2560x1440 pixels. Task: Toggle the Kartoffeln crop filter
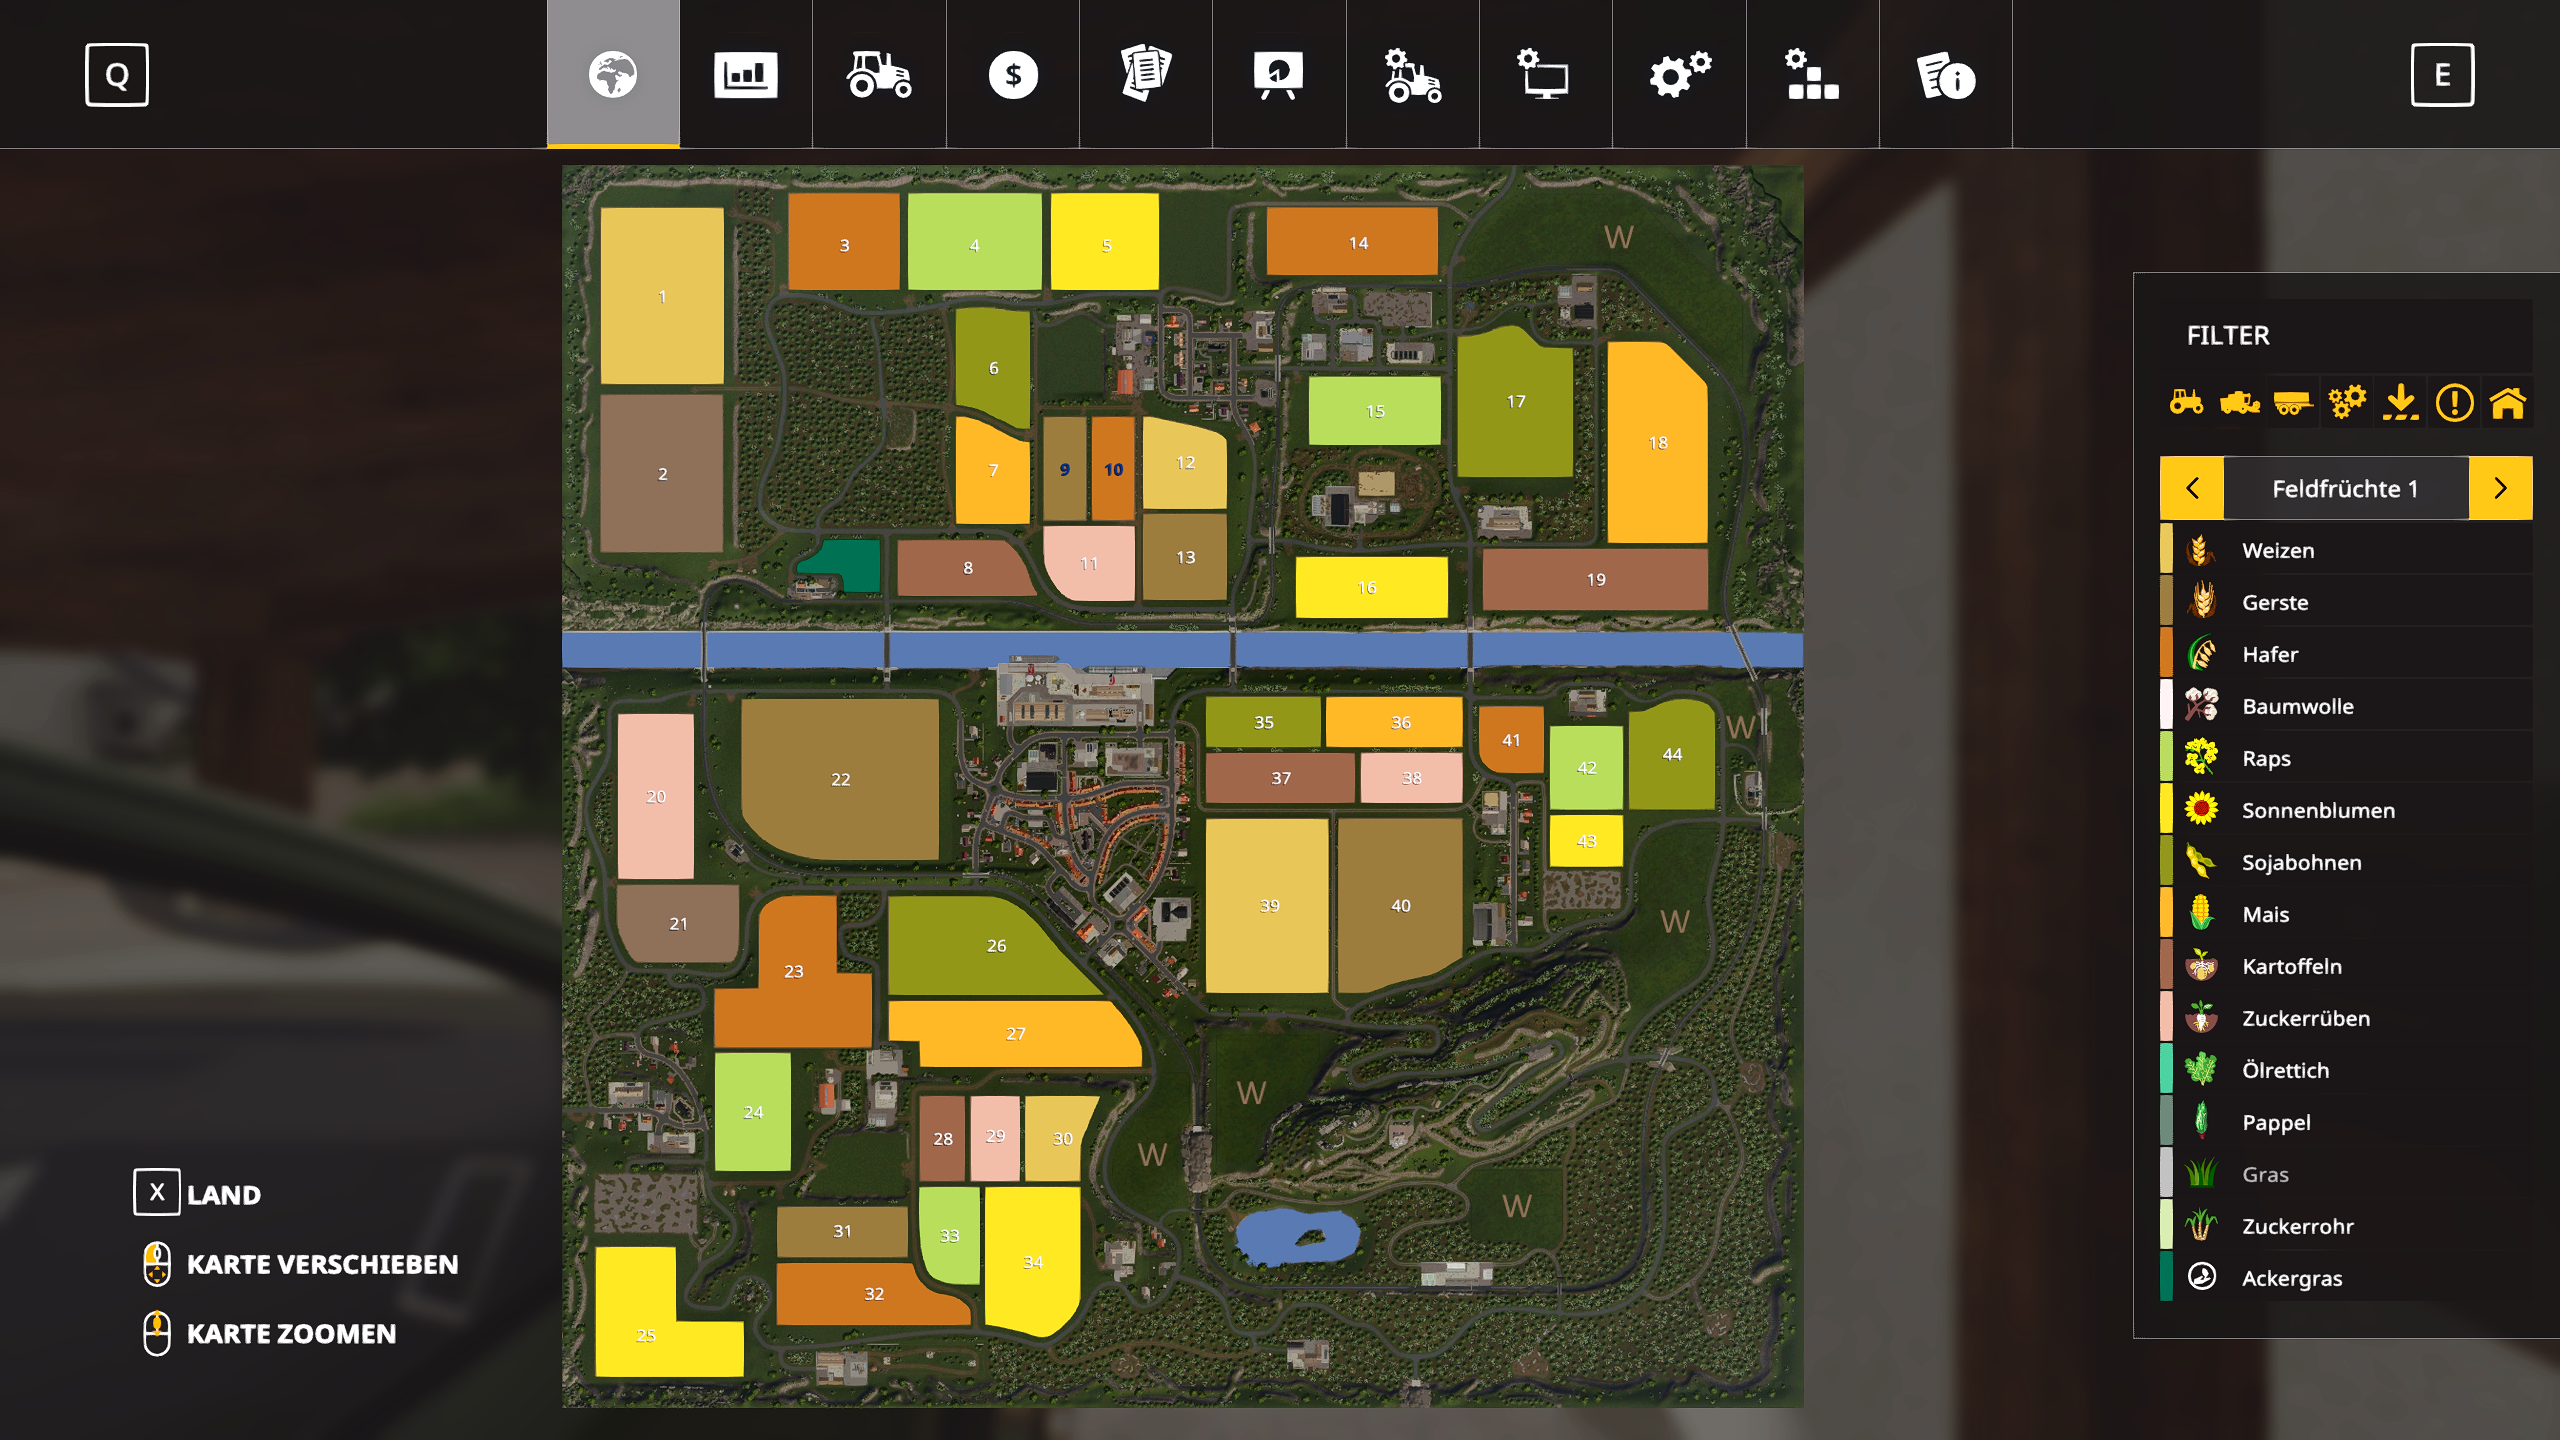click(x=2346, y=966)
